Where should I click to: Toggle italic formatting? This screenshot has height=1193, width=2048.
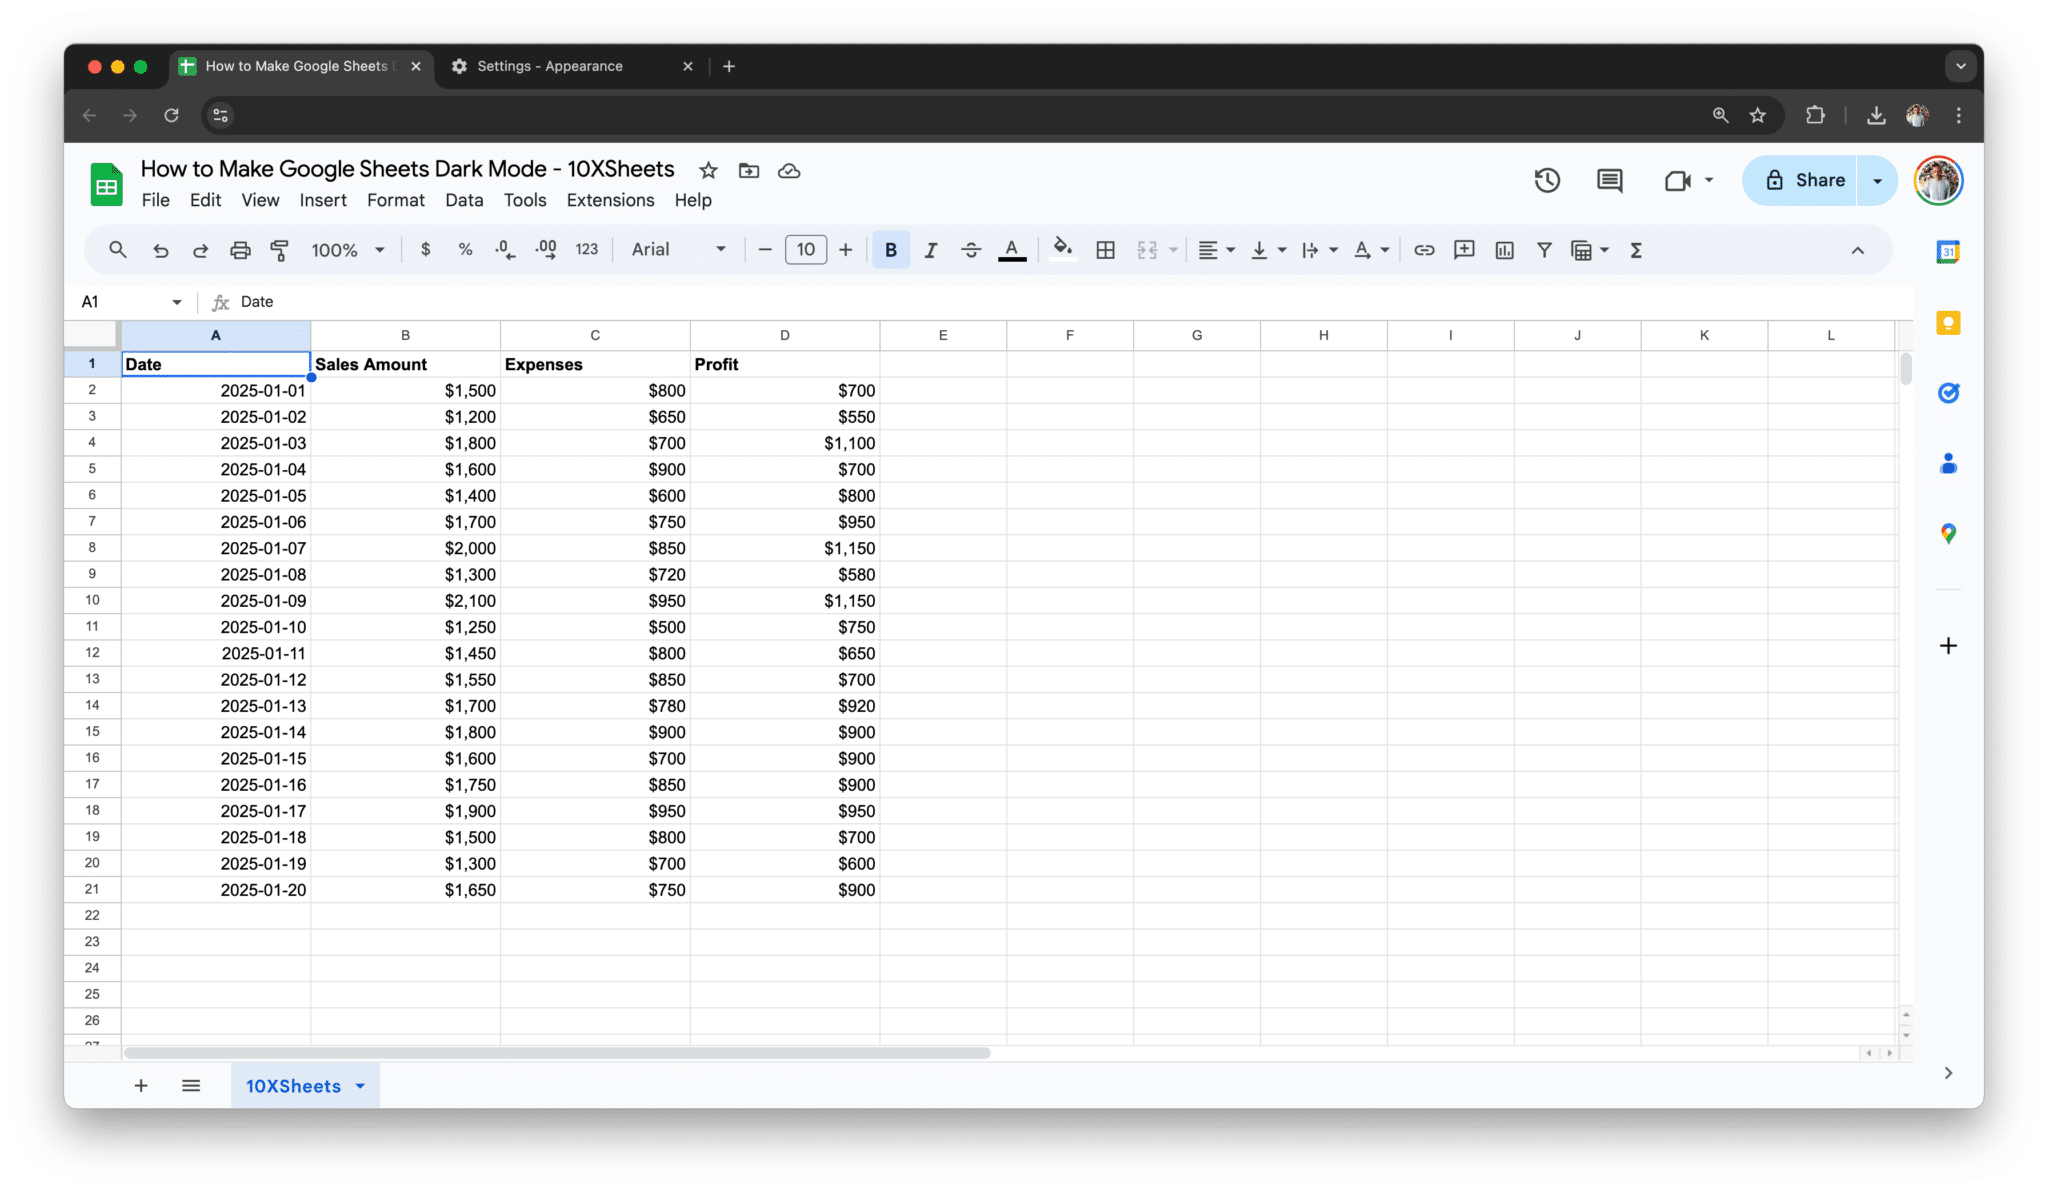[x=930, y=250]
